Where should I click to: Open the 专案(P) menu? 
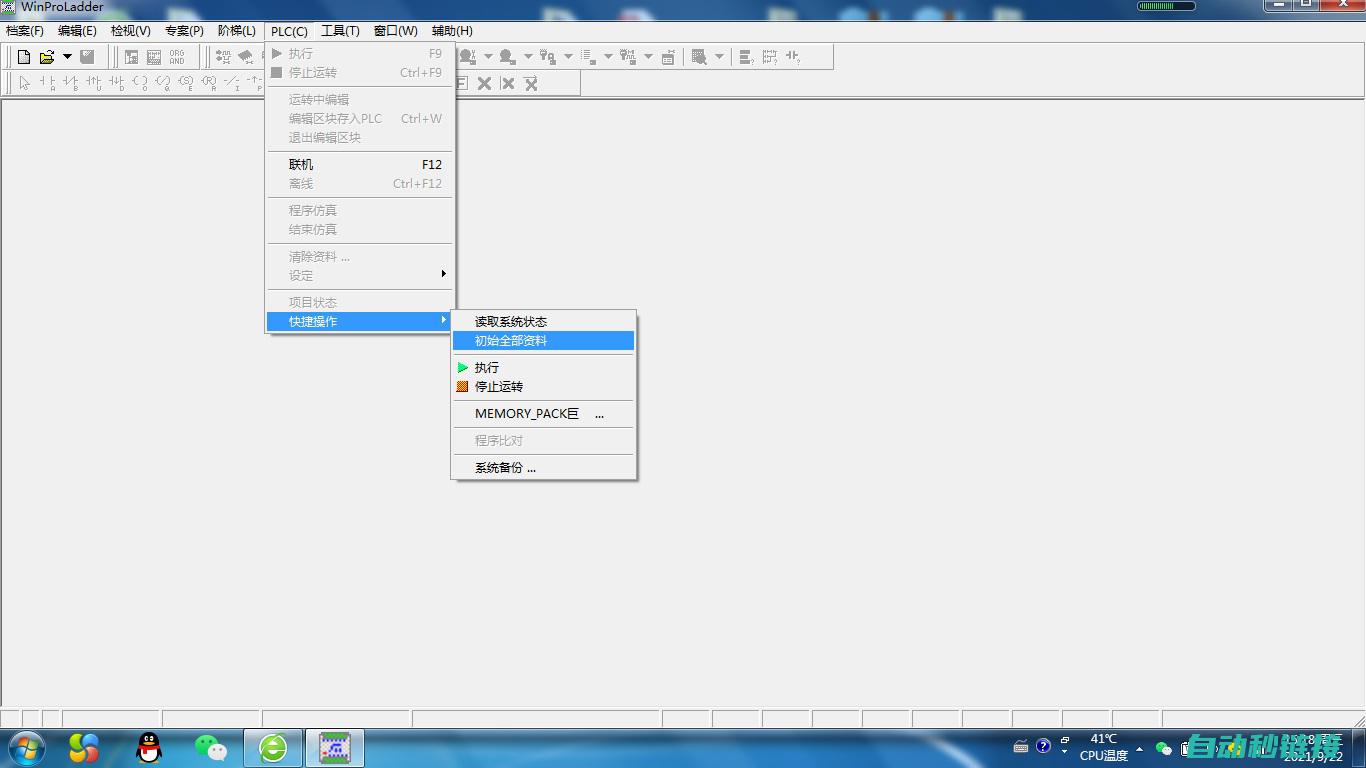(184, 31)
